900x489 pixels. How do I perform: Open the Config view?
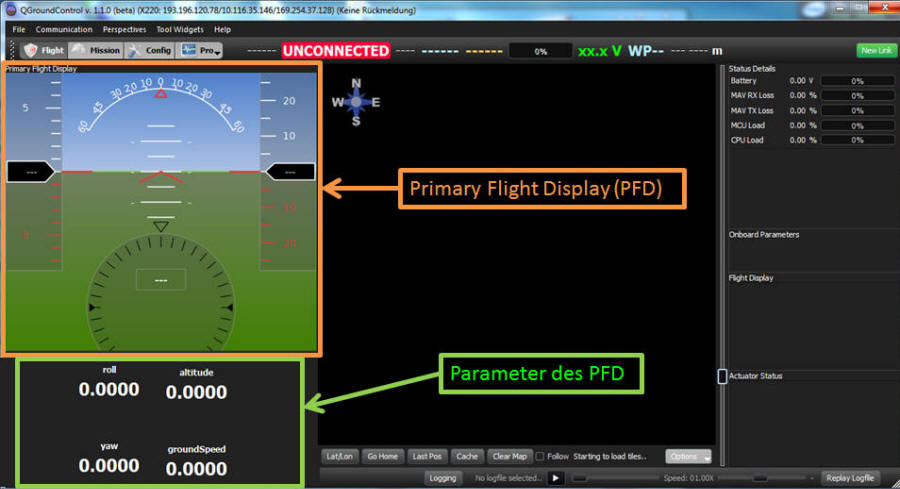click(x=150, y=51)
